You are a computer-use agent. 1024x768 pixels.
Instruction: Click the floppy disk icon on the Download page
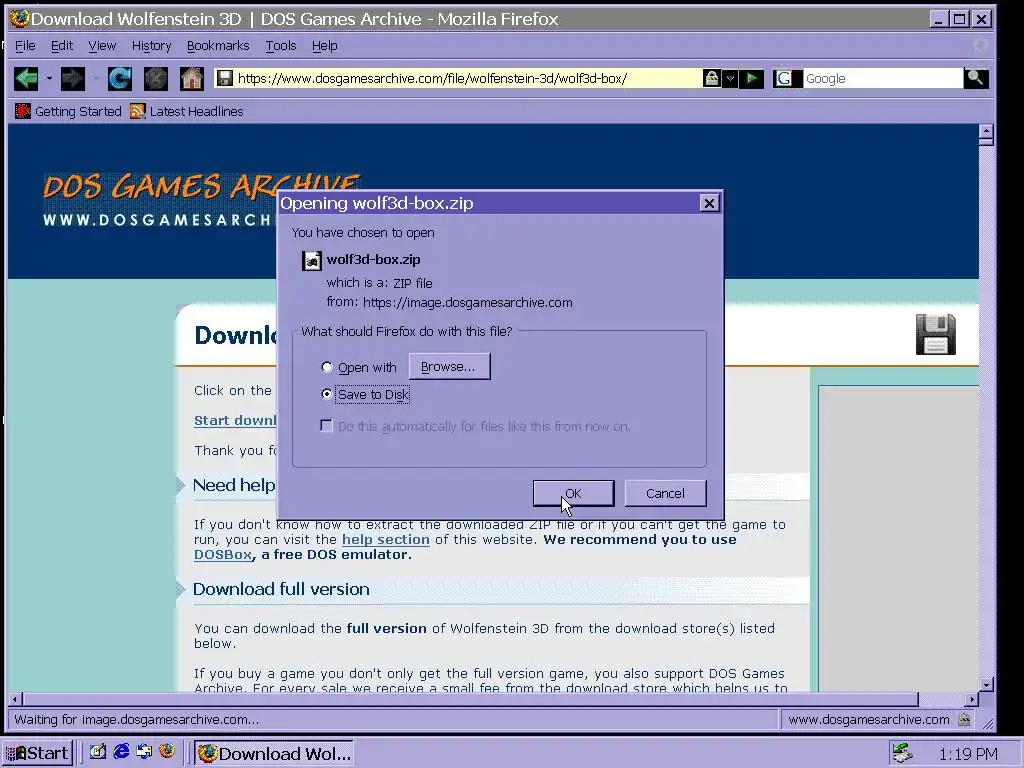[935, 334]
